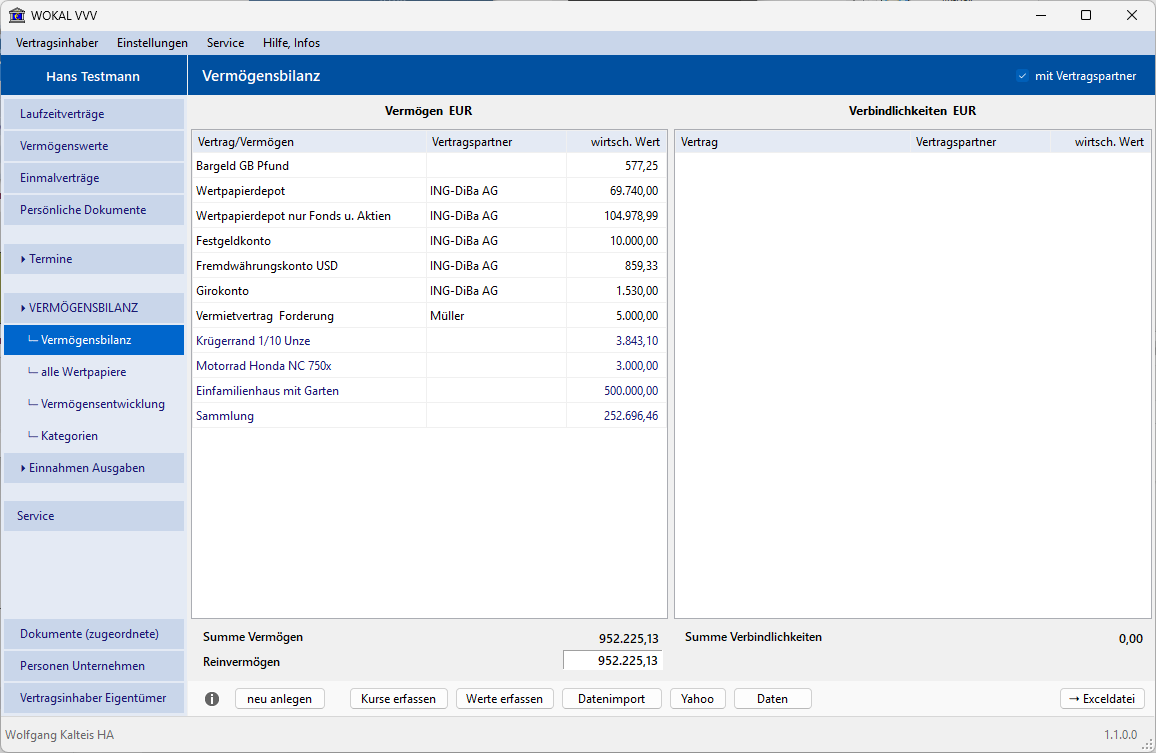Click the neu anlegen button
Viewport: 1156px width, 753px height.
(x=279, y=698)
